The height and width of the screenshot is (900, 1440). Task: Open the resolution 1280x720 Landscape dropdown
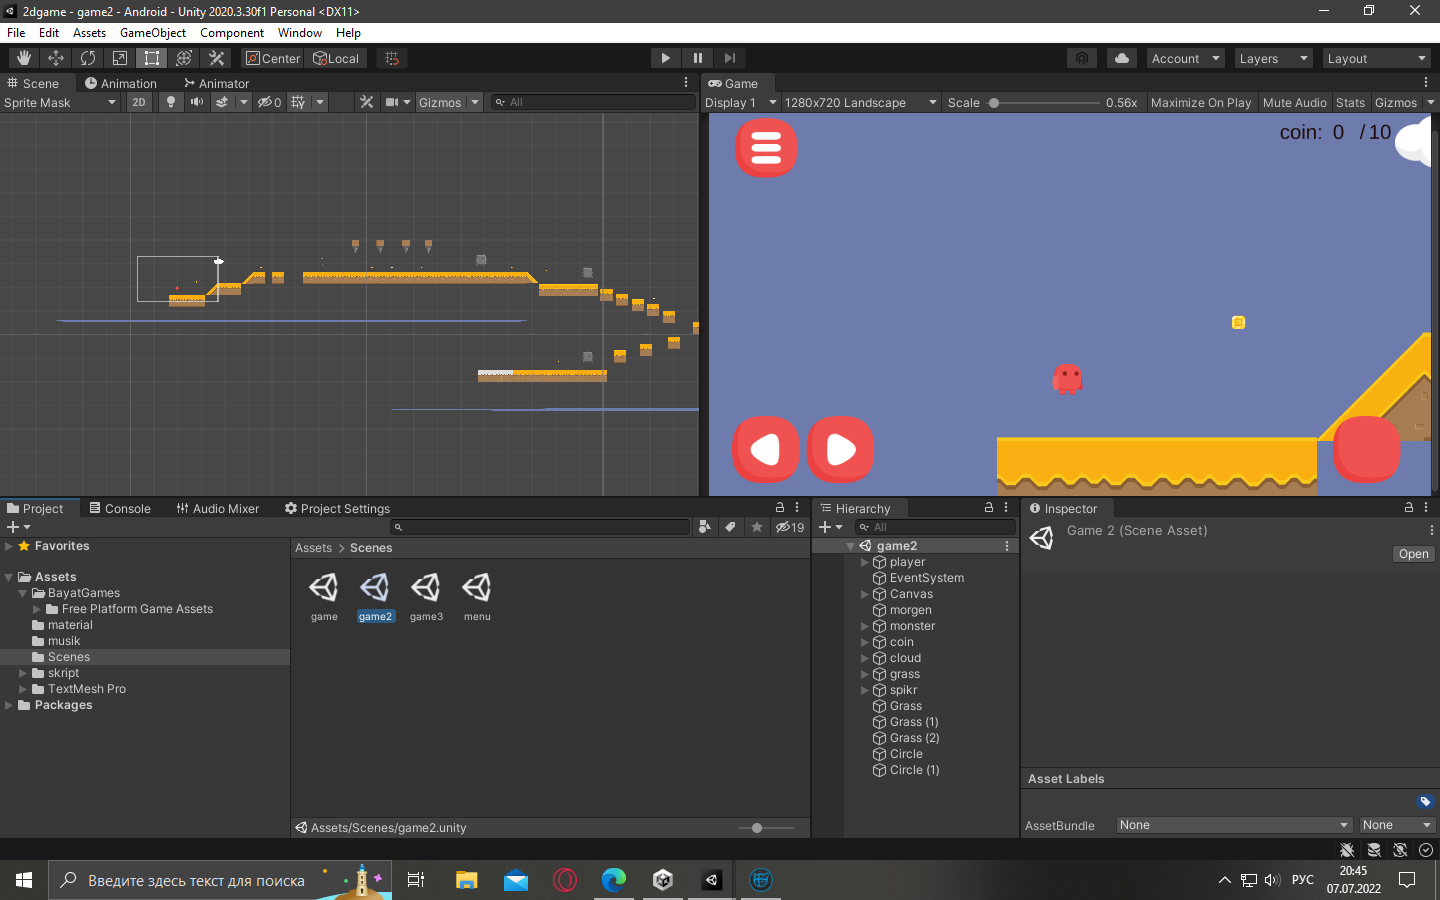click(x=860, y=102)
